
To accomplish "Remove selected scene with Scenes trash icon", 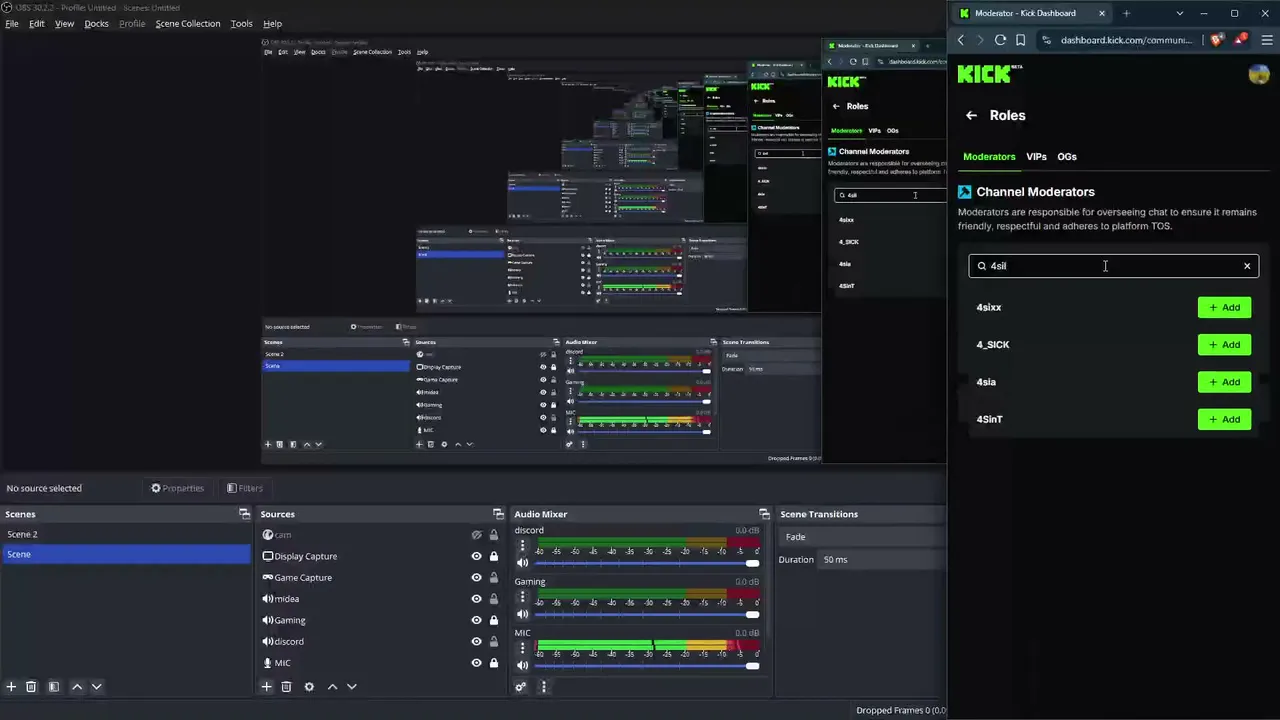I will click(x=31, y=687).
